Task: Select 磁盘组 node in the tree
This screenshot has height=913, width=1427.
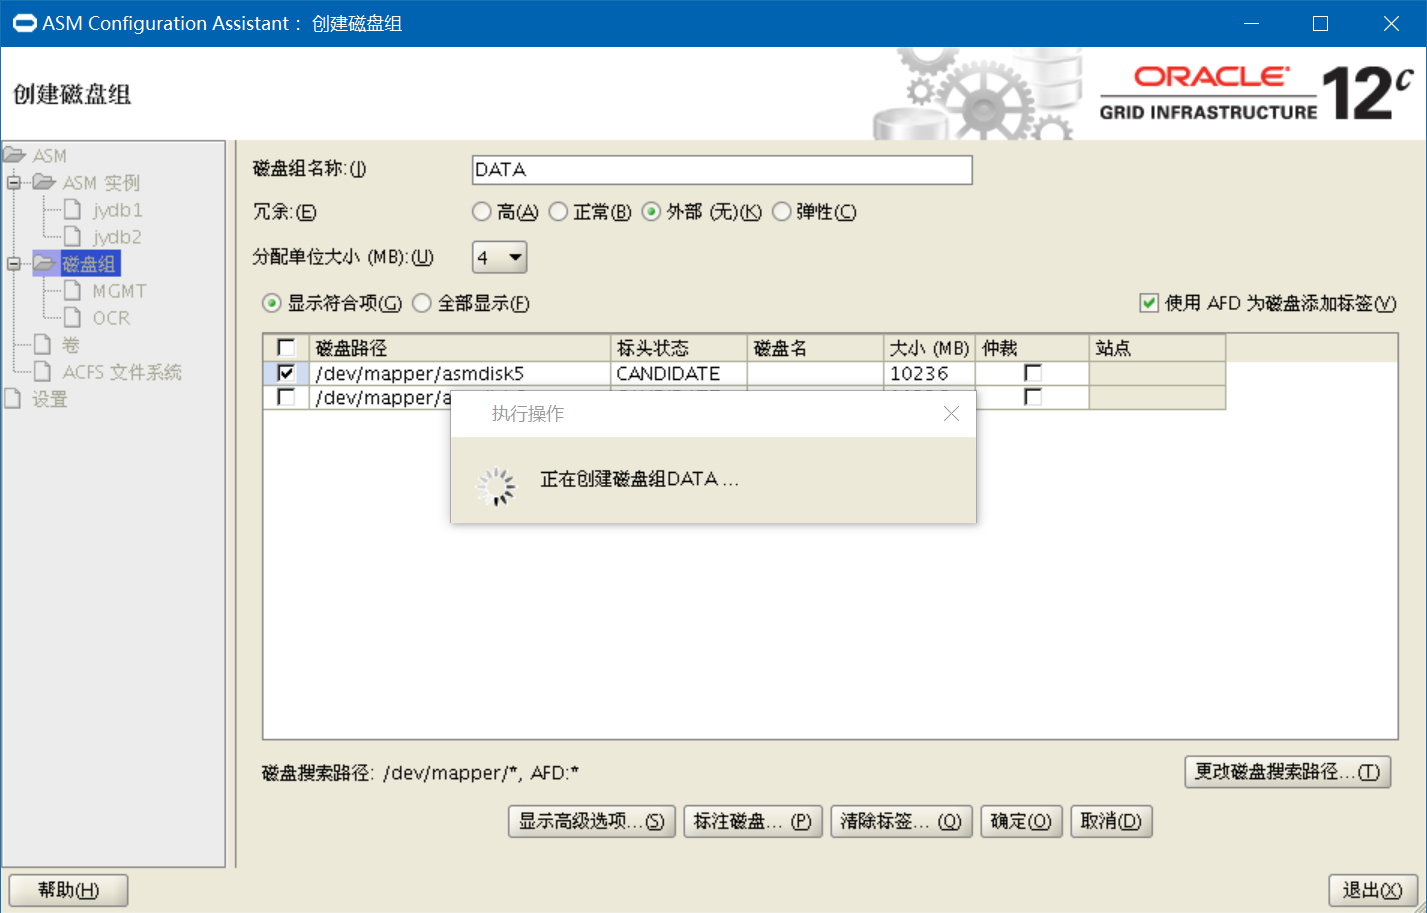Action: tap(89, 264)
